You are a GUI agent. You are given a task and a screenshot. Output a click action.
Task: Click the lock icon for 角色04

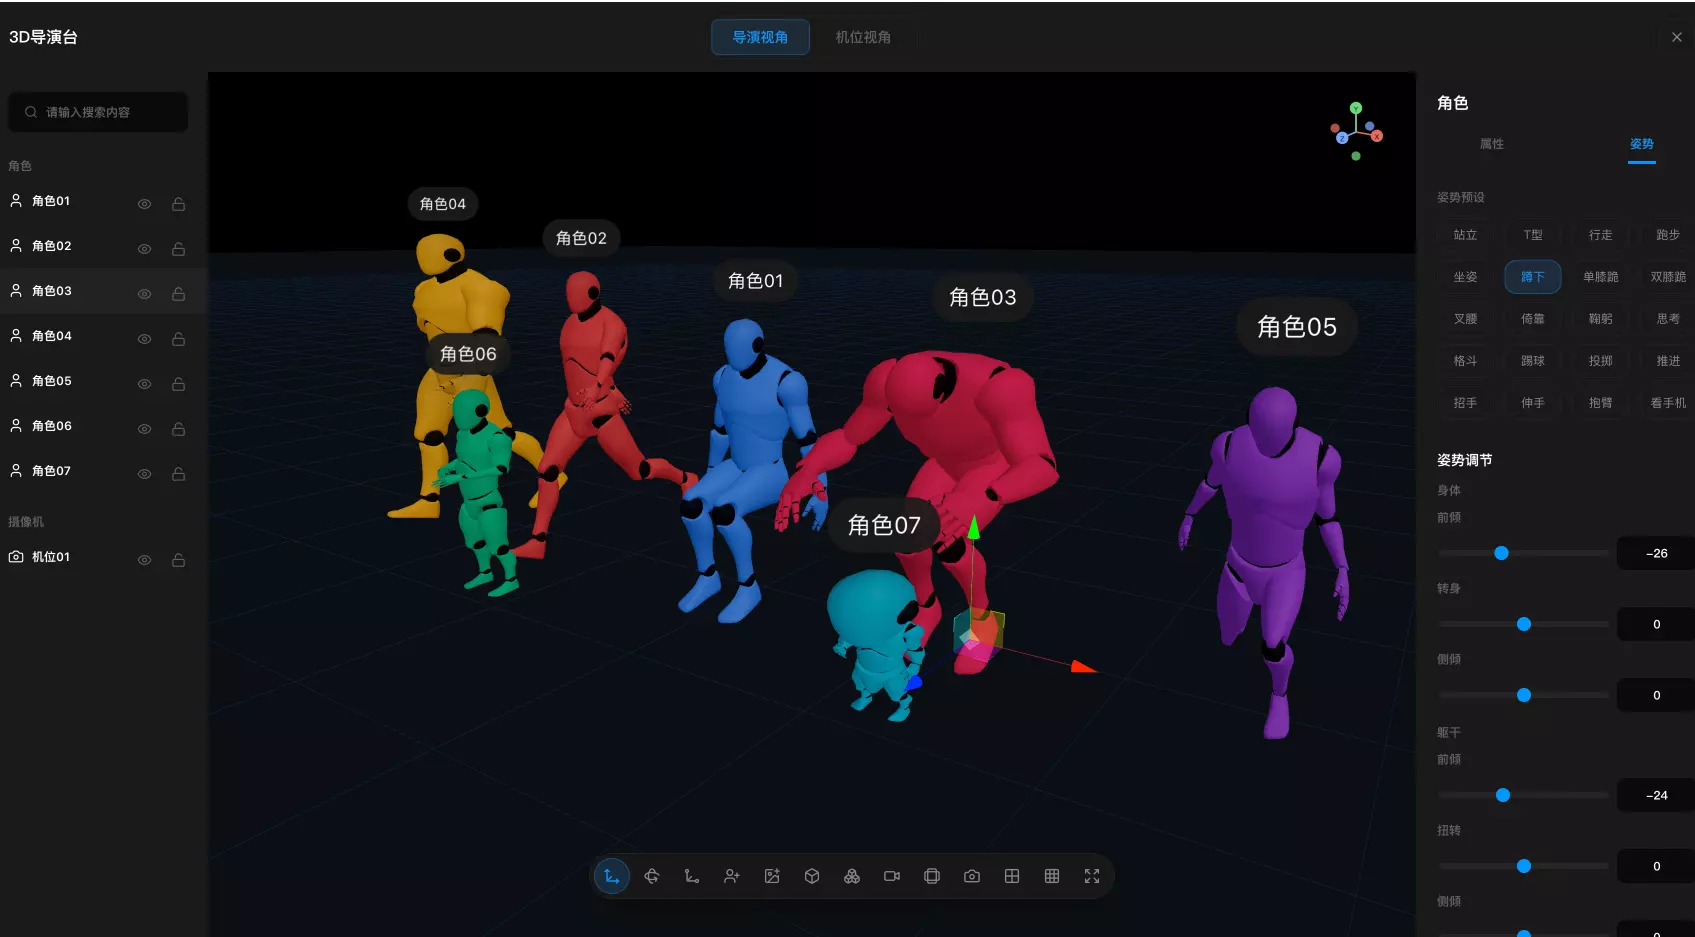click(x=178, y=339)
